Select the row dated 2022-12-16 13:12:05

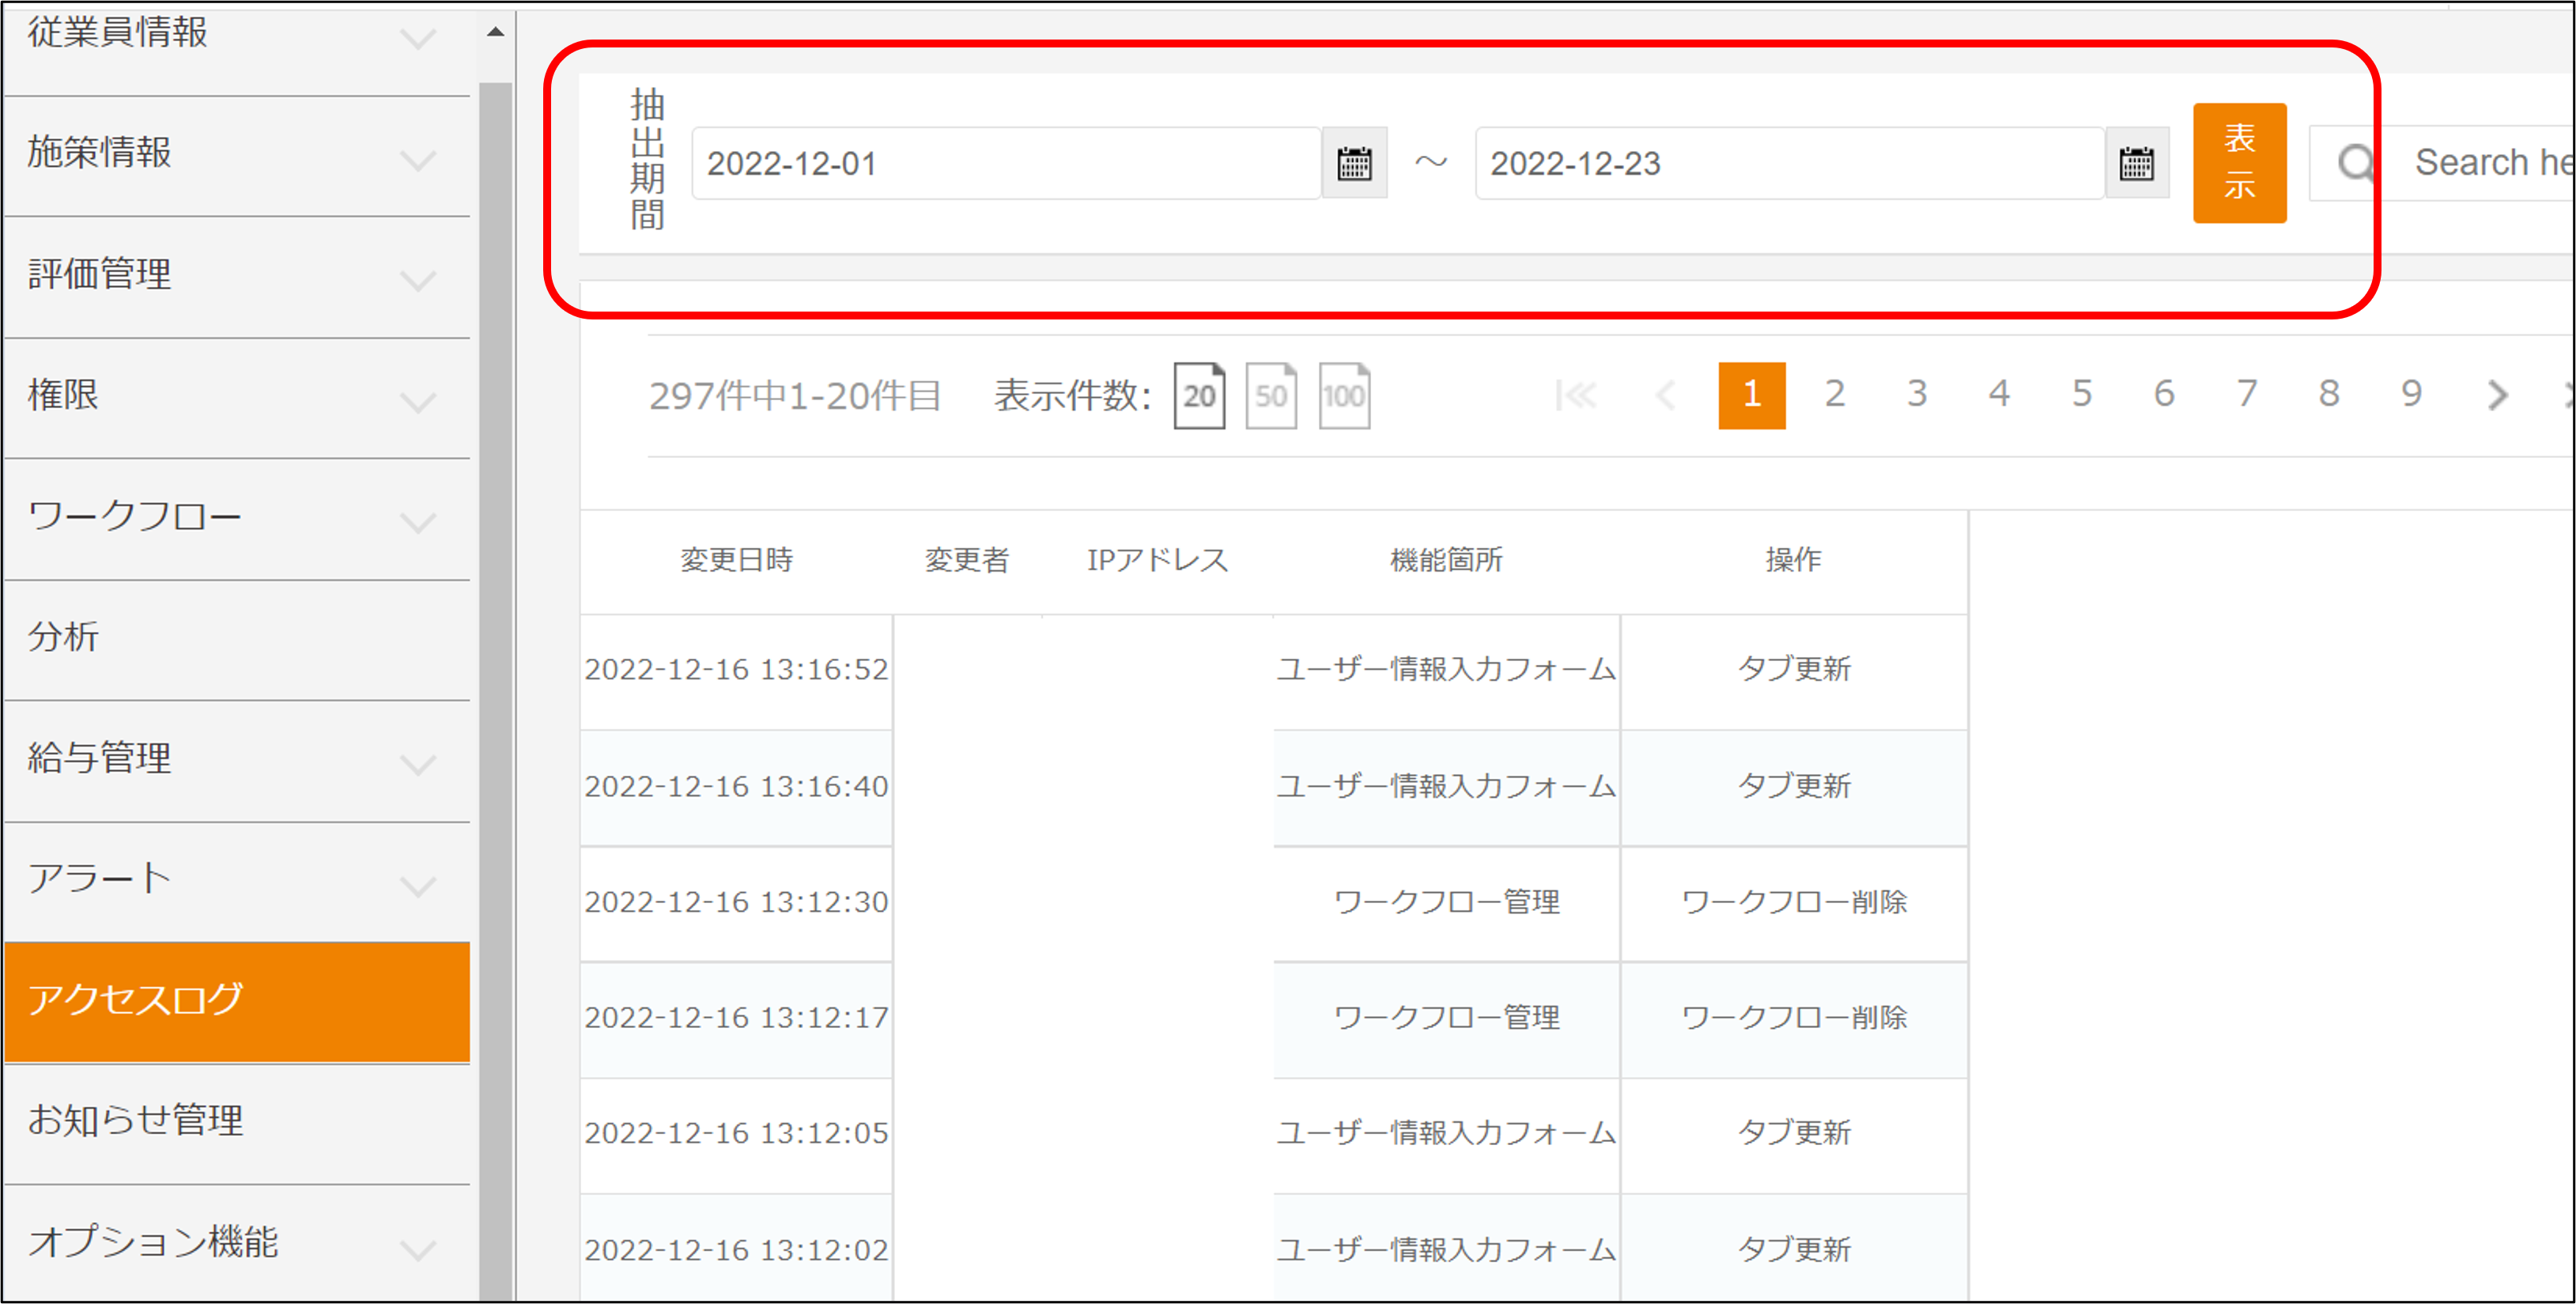tap(1273, 1135)
